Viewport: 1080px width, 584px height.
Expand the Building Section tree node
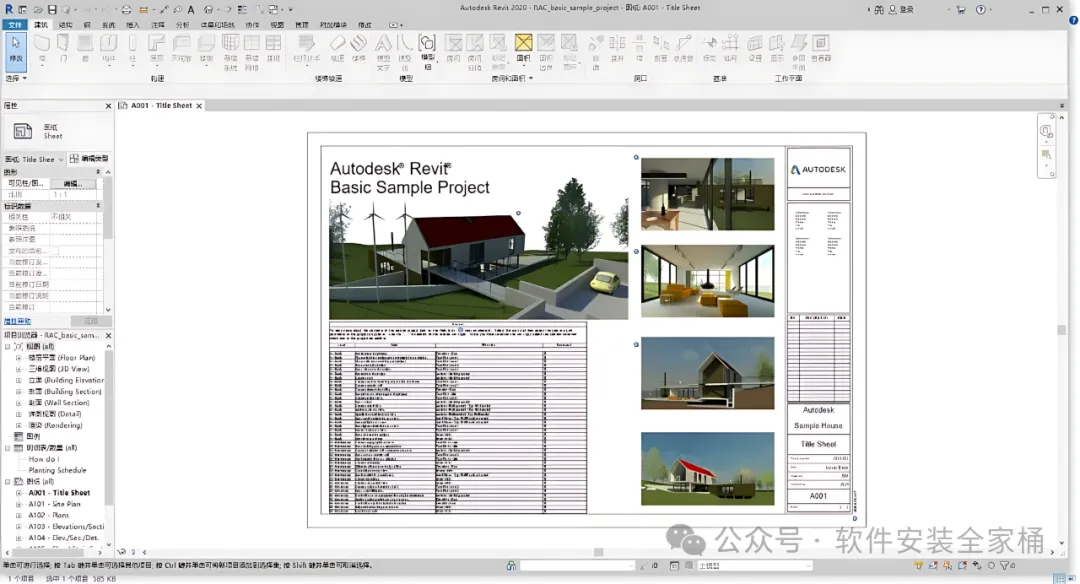[x=19, y=392]
